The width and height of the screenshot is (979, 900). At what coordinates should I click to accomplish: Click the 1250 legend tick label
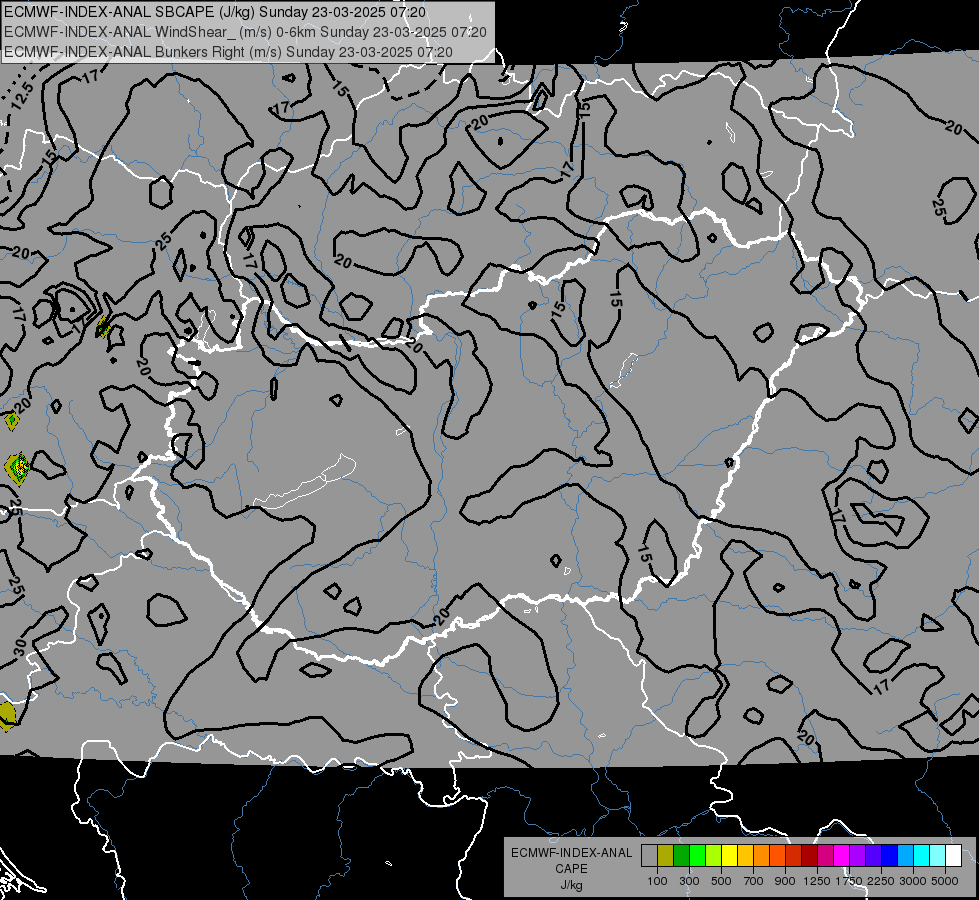click(x=817, y=881)
